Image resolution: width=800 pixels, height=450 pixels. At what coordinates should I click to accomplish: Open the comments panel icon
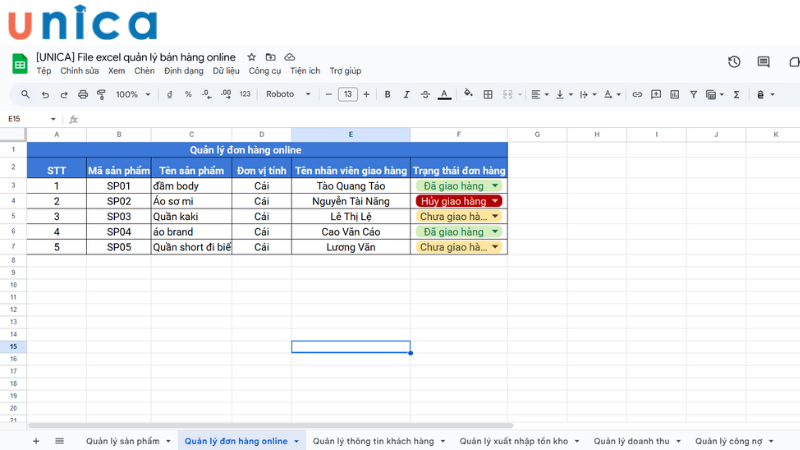(x=763, y=62)
